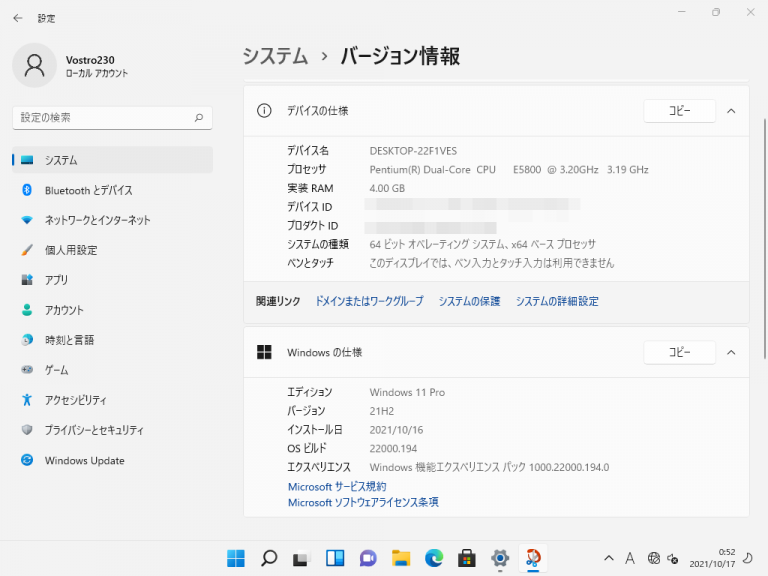Copy the Windows specifications
Screen dimensions: 768x576
(x=679, y=352)
